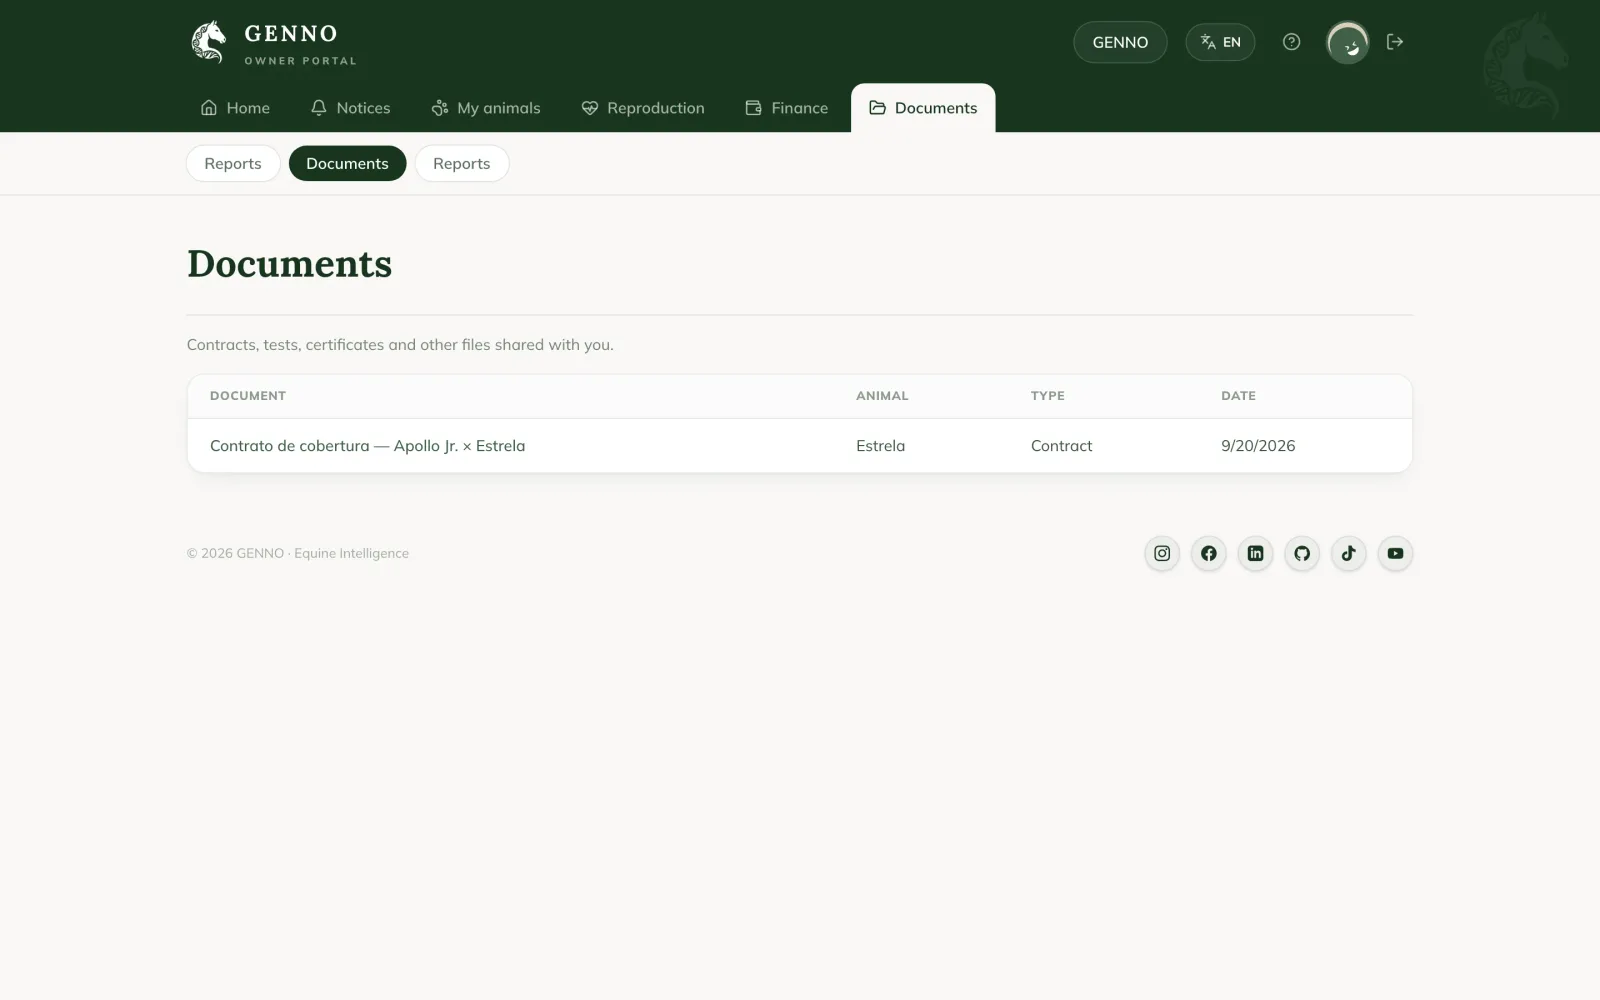Click the Documents page heading
This screenshot has width=1600, height=1000.
tap(289, 264)
